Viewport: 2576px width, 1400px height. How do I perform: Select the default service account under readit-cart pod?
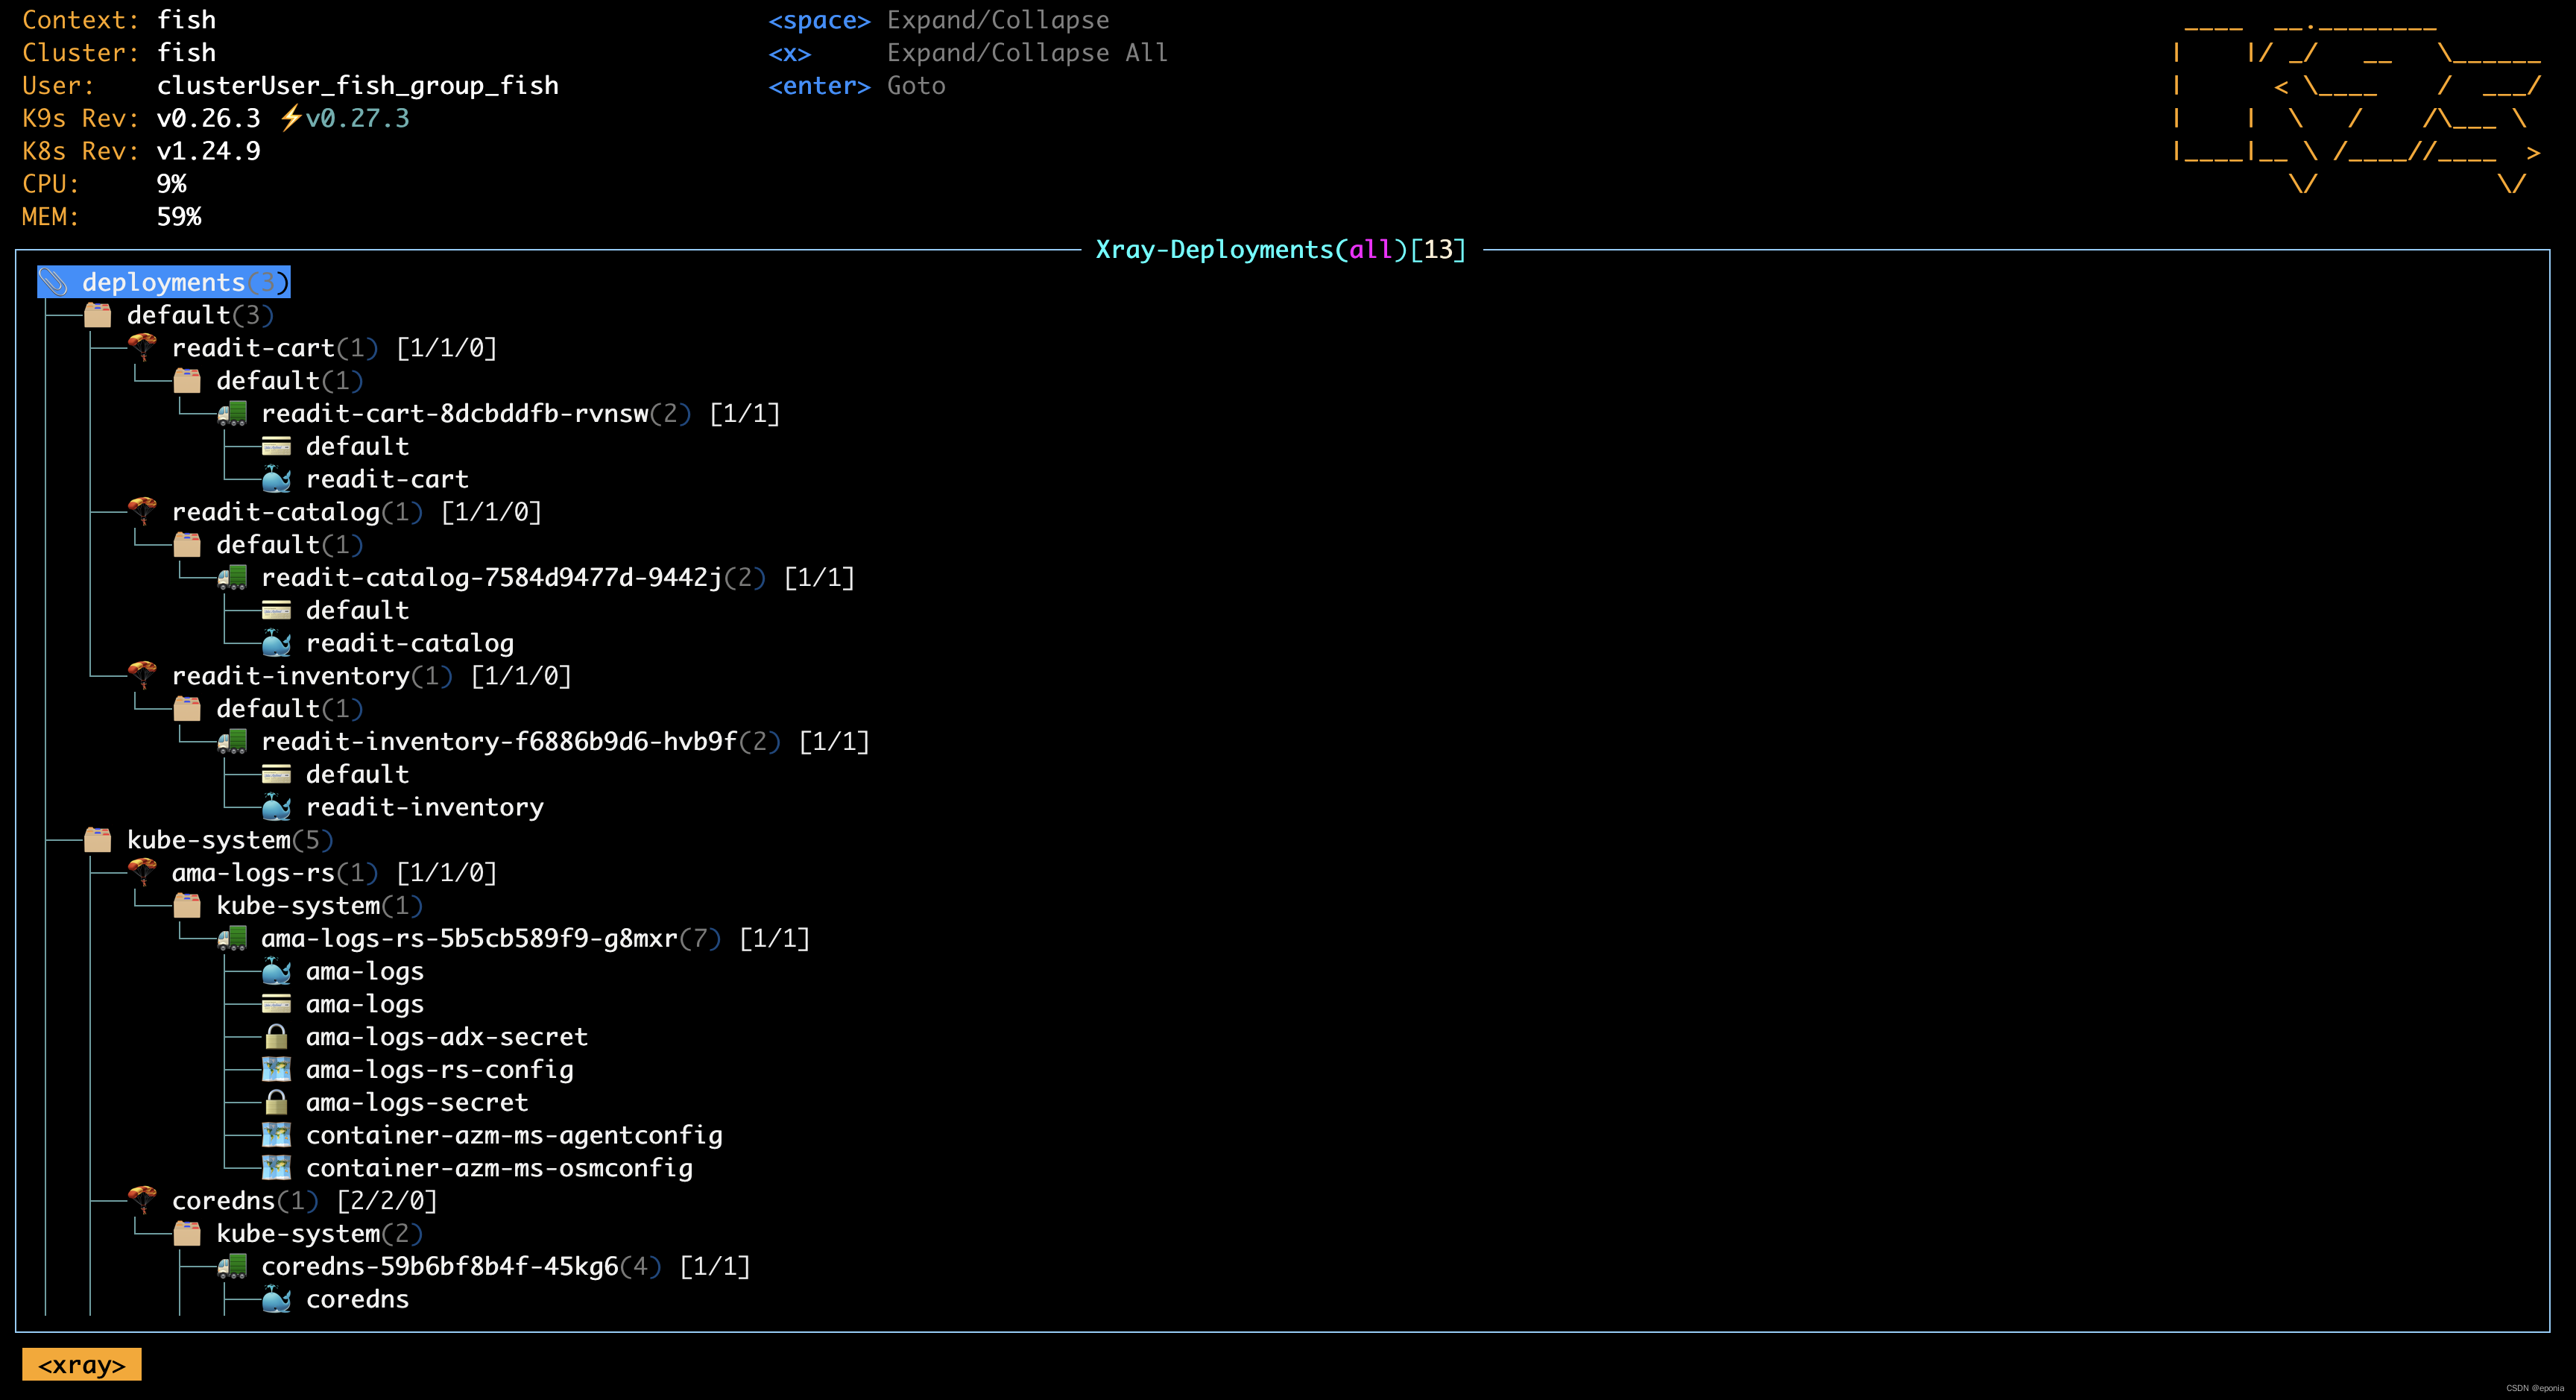[335, 446]
